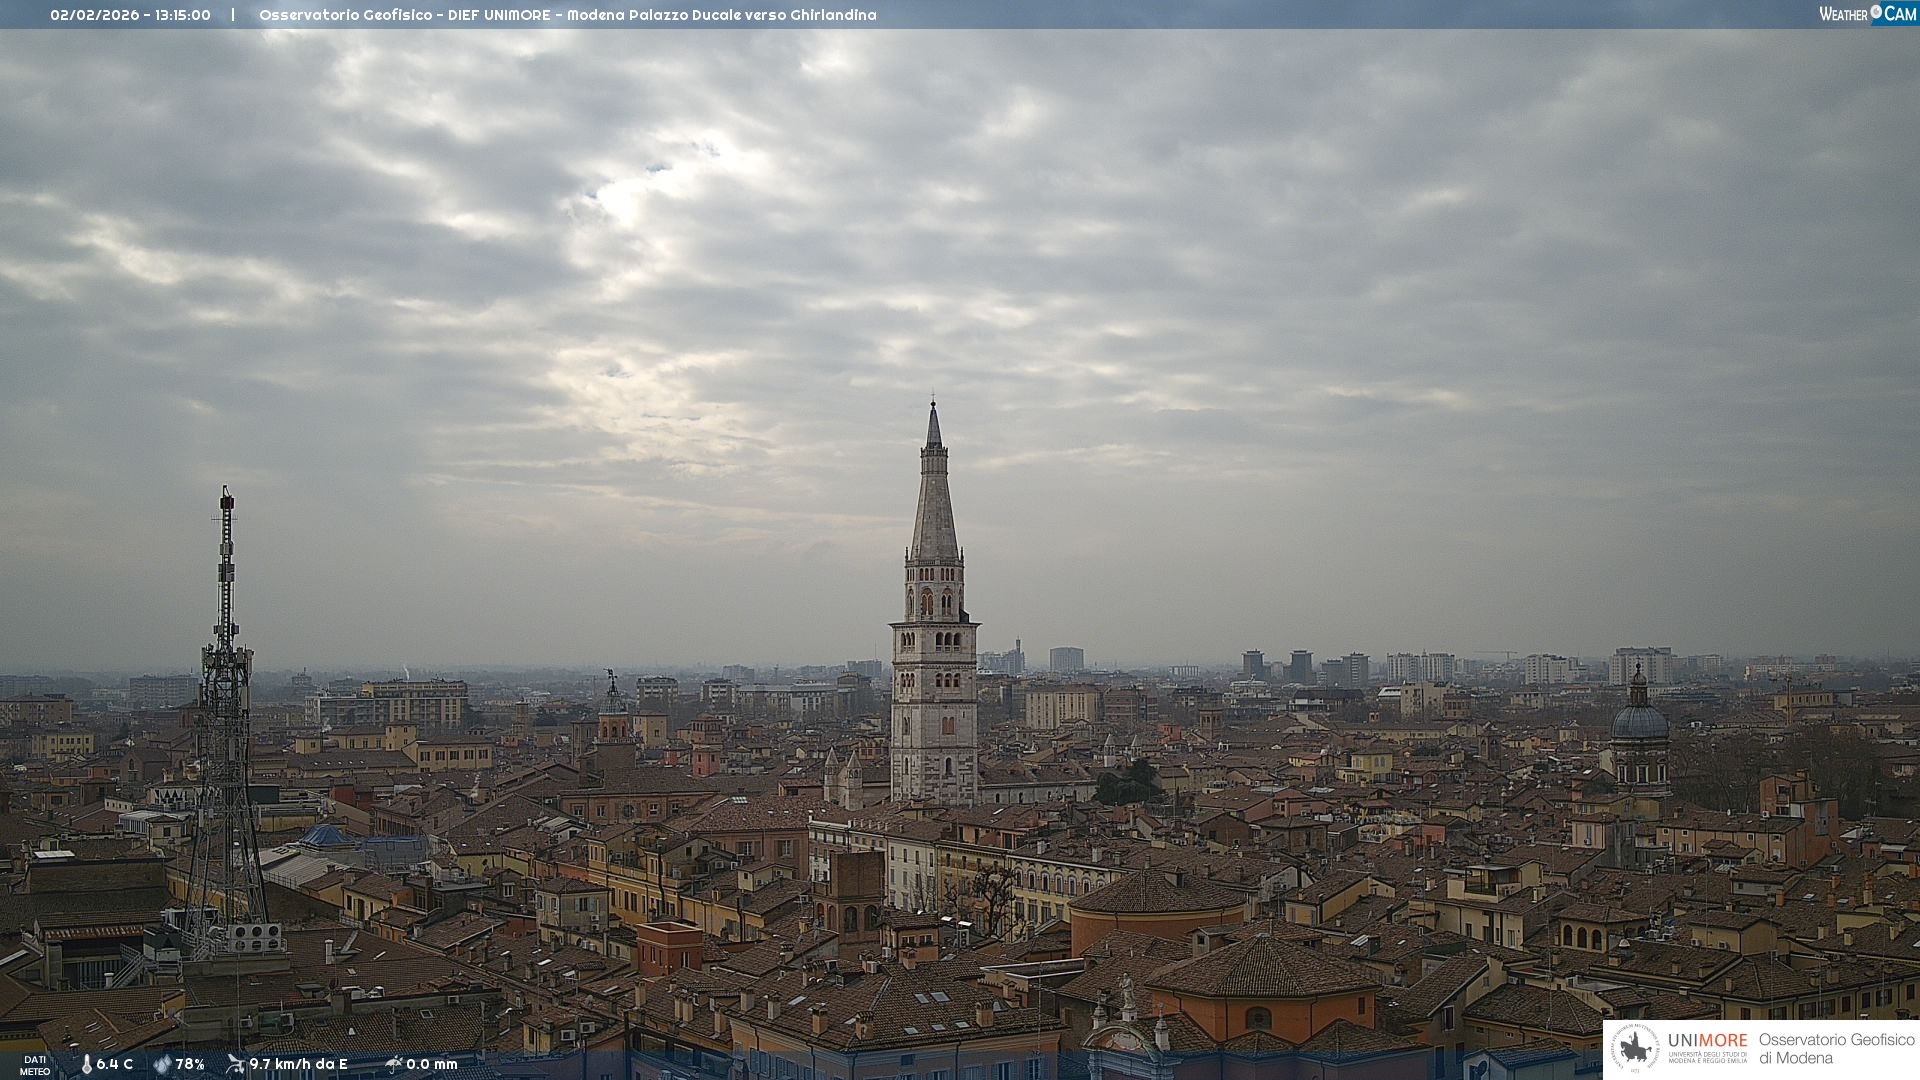This screenshot has height=1080, width=1920.
Task: Select the DATI METEO label
Action: coord(35,1065)
